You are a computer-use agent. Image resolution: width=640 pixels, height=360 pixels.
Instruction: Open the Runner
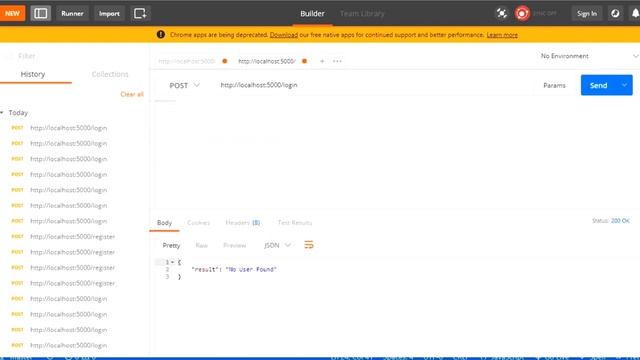[72, 13]
